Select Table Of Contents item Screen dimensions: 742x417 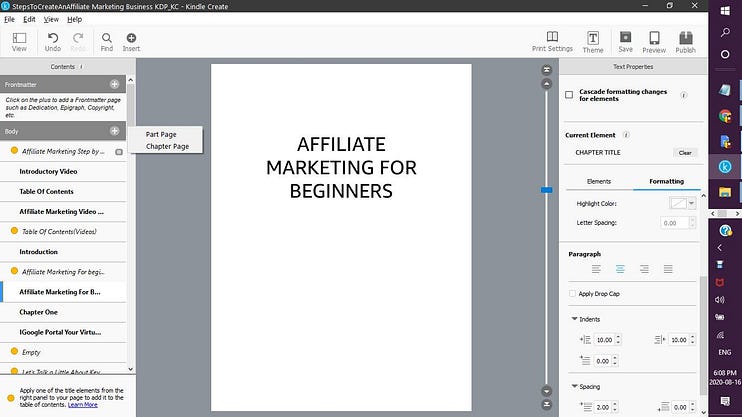63,192
